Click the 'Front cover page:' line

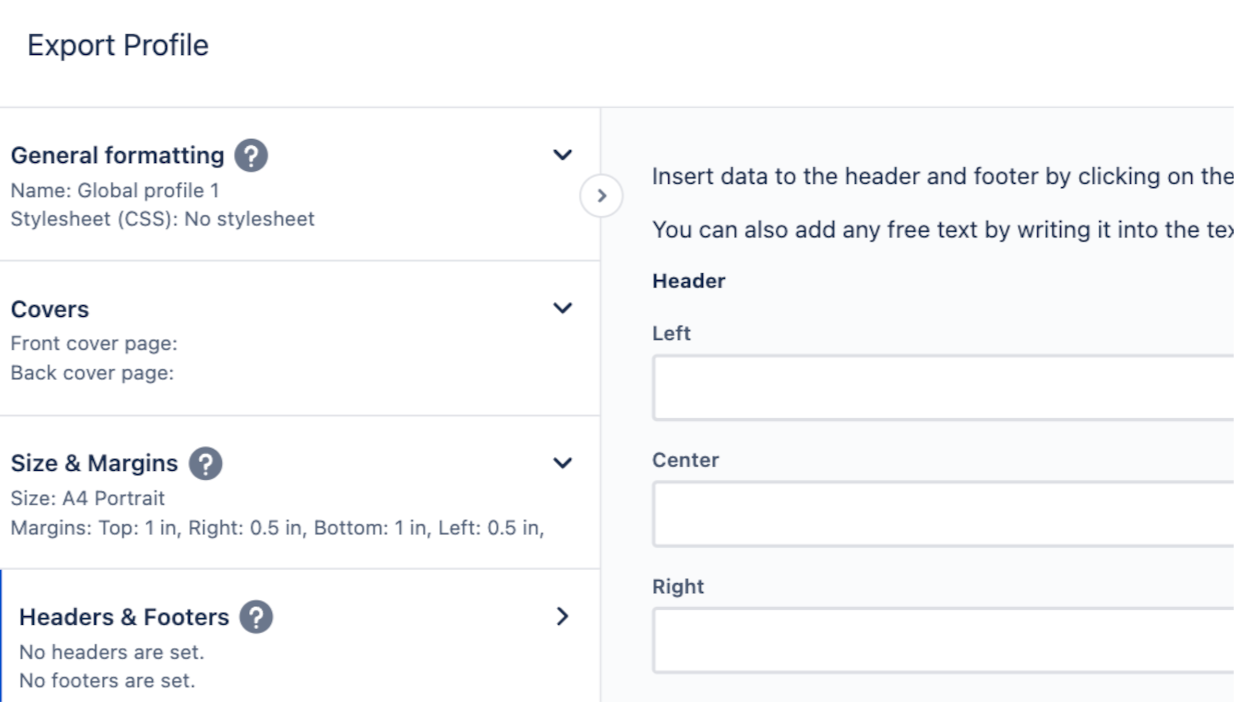pyautogui.click(x=94, y=344)
